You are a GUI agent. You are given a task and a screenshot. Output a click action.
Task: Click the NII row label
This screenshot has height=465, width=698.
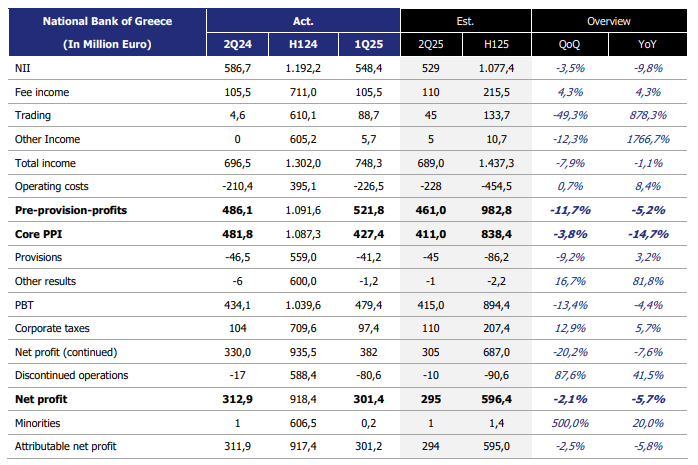point(23,68)
